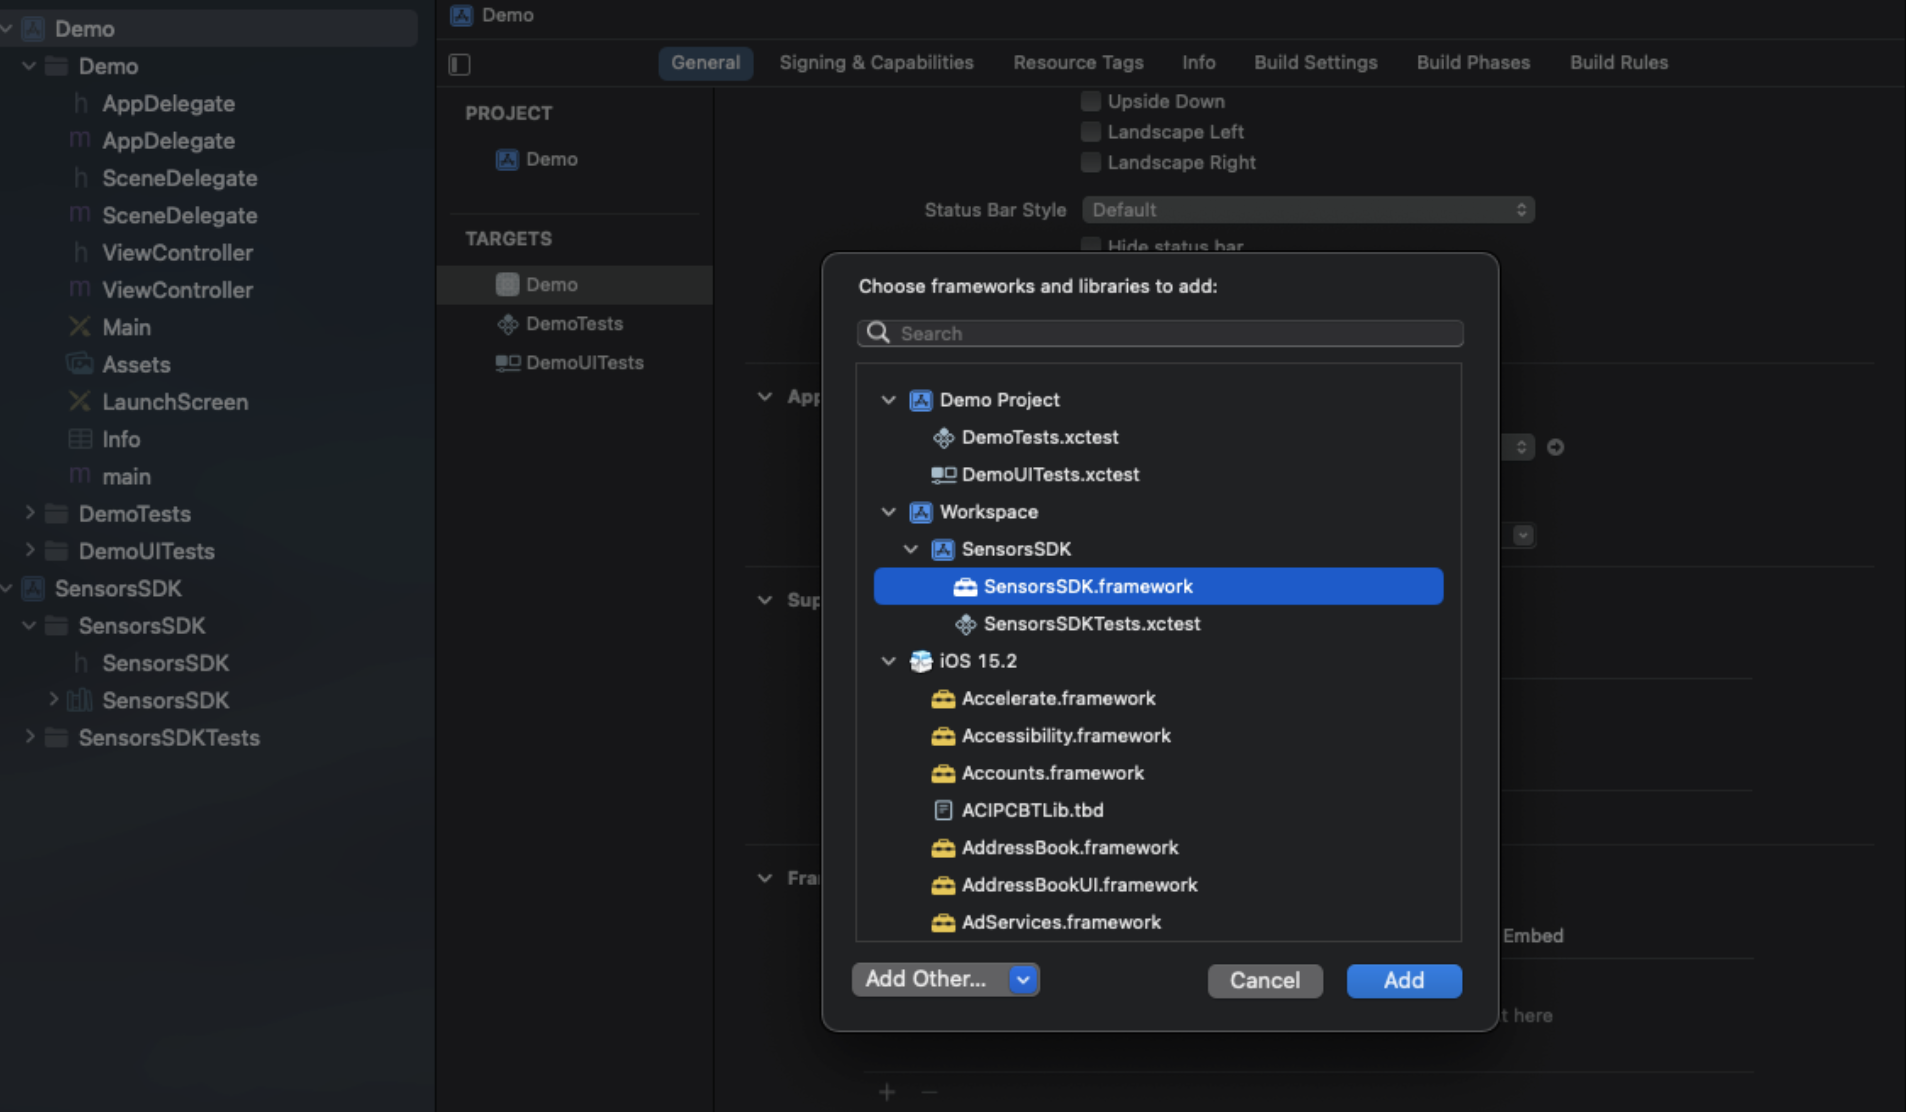Image resolution: width=1906 pixels, height=1112 pixels.
Task: Select AddressBookUI.framework in the list
Action: [x=1079, y=885]
